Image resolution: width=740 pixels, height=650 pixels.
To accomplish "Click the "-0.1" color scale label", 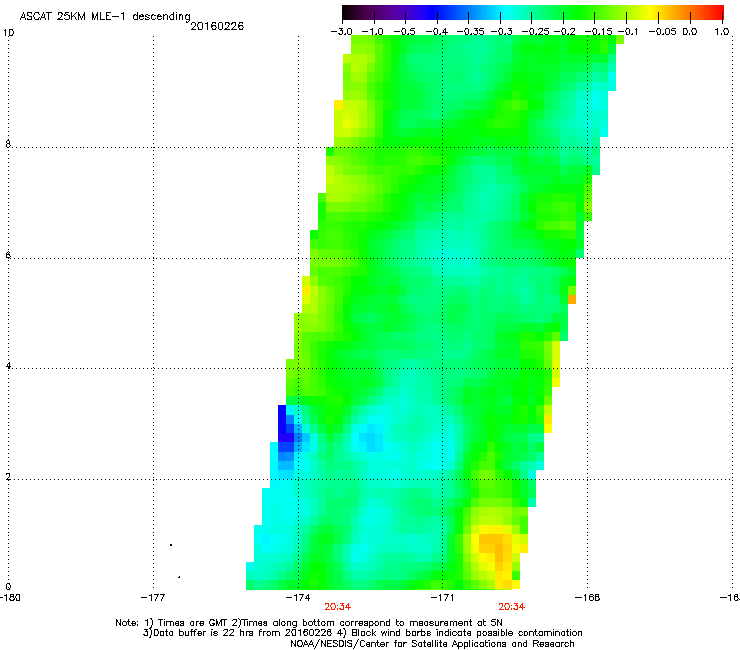I will pyautogui.click(x=628, y=32).
